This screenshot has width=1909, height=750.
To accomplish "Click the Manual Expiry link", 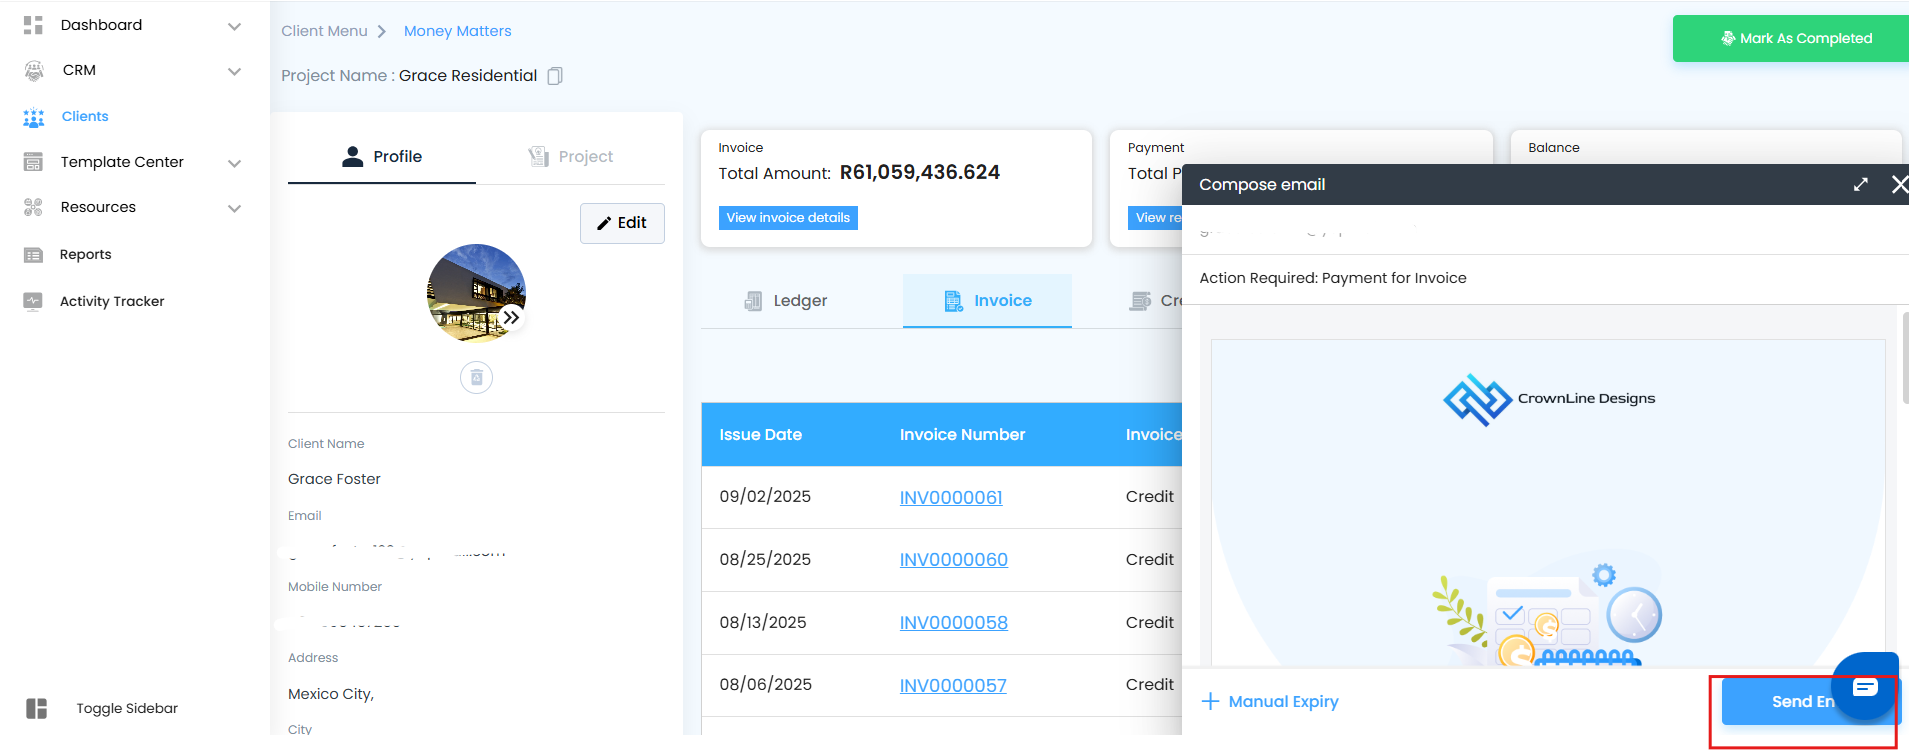I will [1270, 702].
